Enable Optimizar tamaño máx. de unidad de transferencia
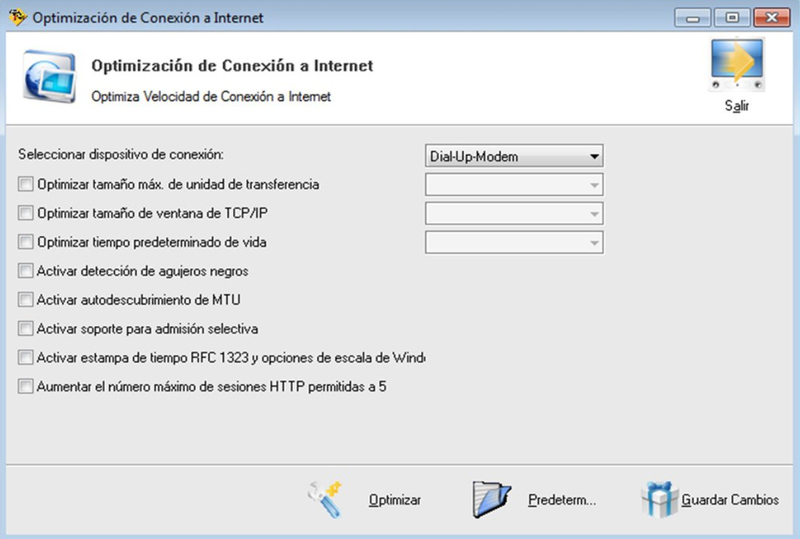The width and height of the screenshot is (800, 539). [25, 184]
